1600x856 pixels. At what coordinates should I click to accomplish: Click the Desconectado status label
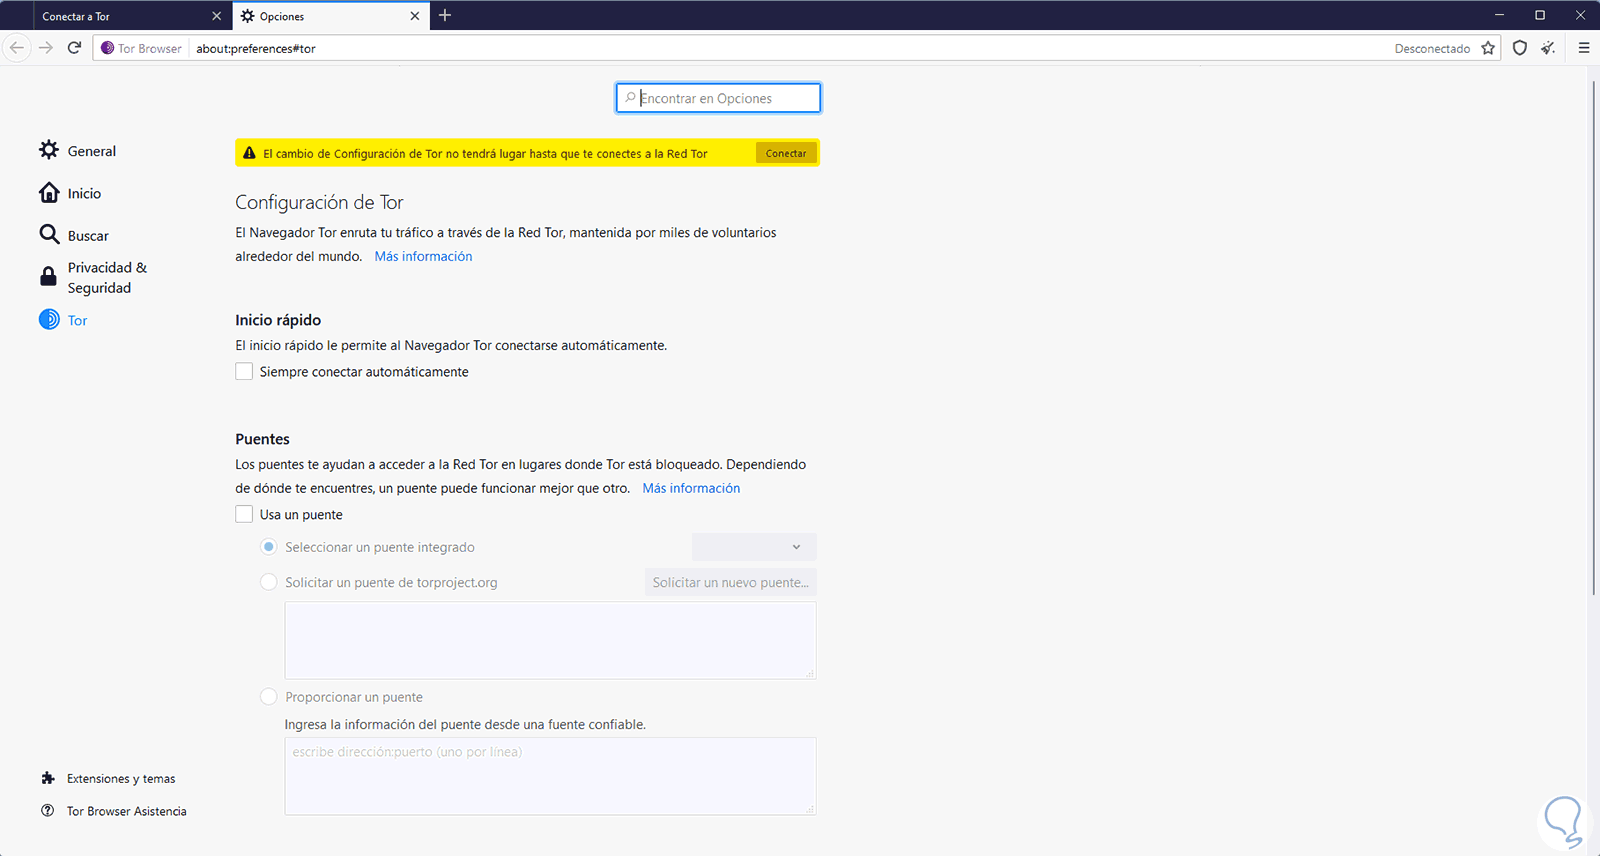click(x=1432, y=48)
